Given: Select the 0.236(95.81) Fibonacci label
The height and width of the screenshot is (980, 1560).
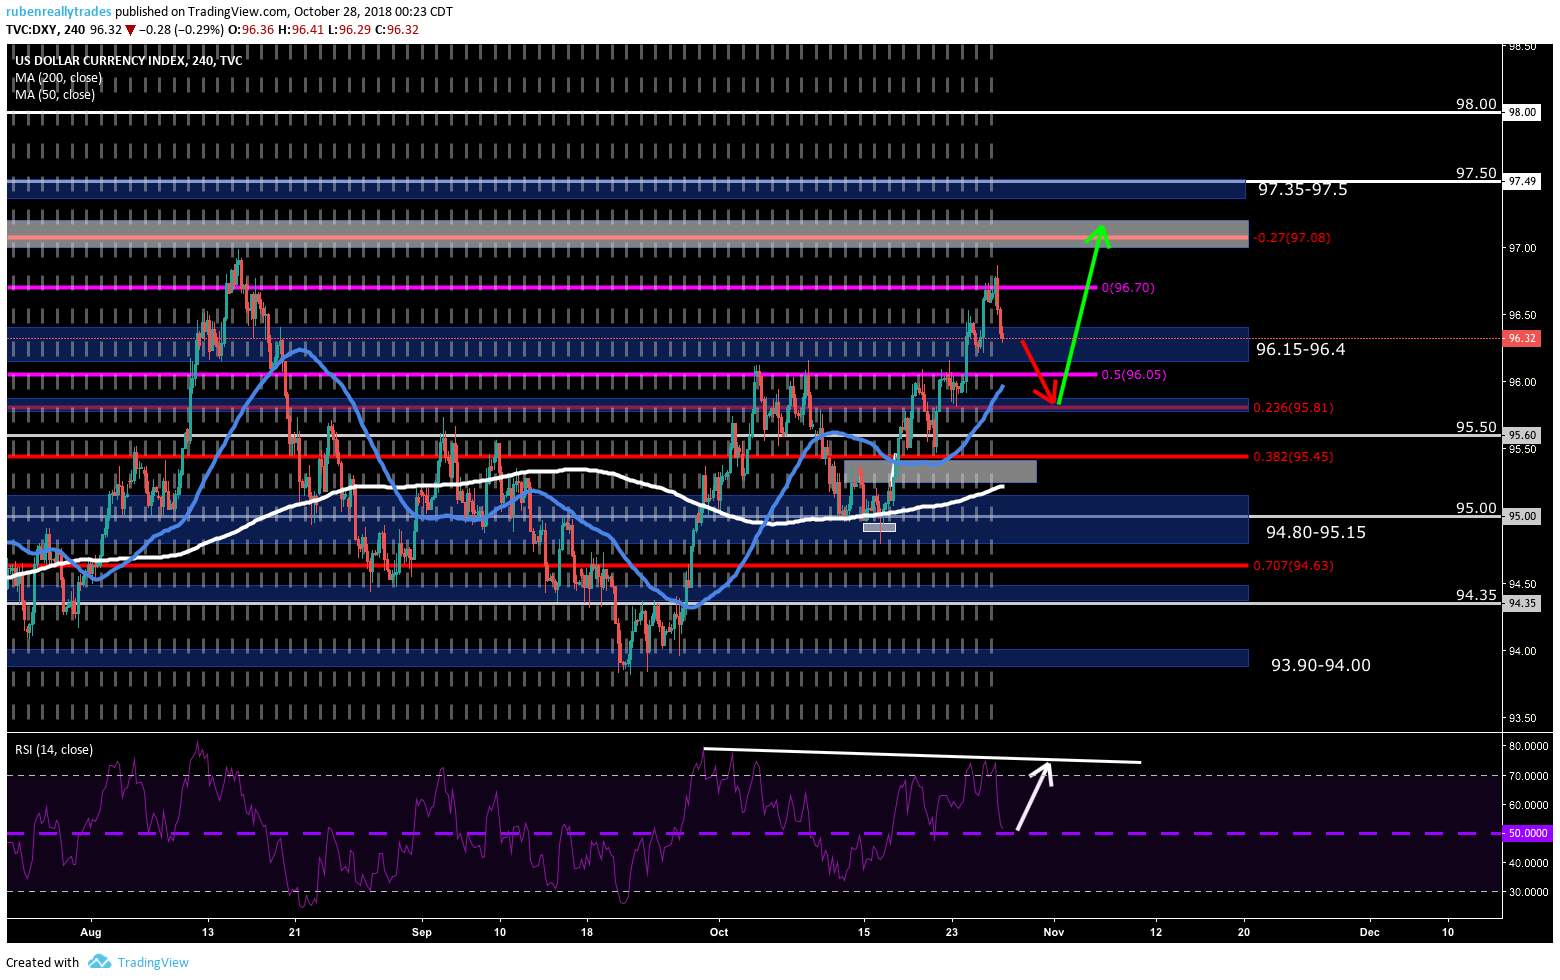Looking at the screenshot, I should pos(1293,408).
